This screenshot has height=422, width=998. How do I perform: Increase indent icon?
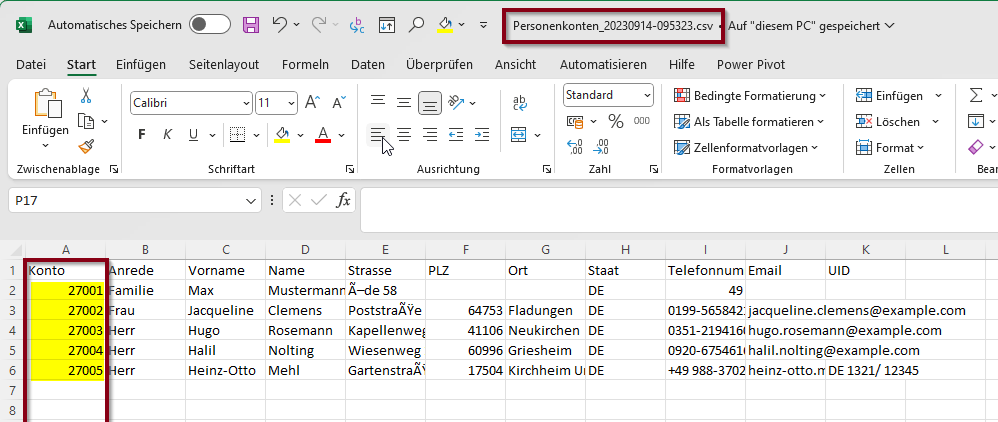(482, 134)
